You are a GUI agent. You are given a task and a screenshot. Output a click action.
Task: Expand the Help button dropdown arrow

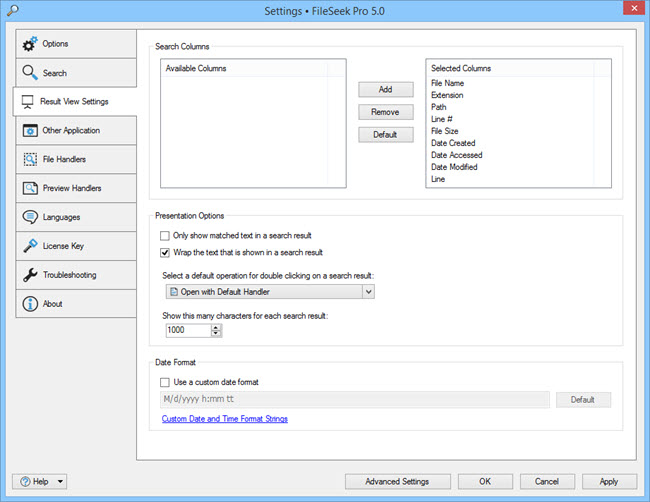[x=60, y=481]
